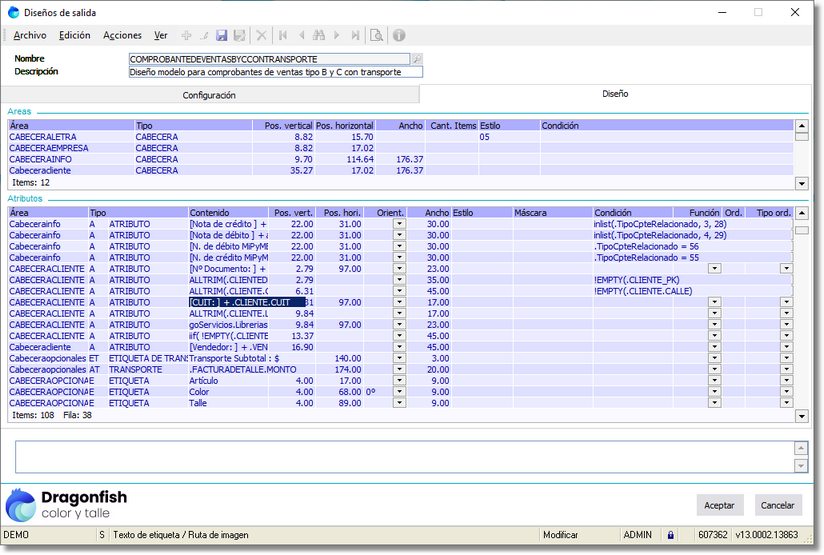Click lookup icon beside Nombre field
The height and width of the screenshot is (555, 824).
pos(416,59)
